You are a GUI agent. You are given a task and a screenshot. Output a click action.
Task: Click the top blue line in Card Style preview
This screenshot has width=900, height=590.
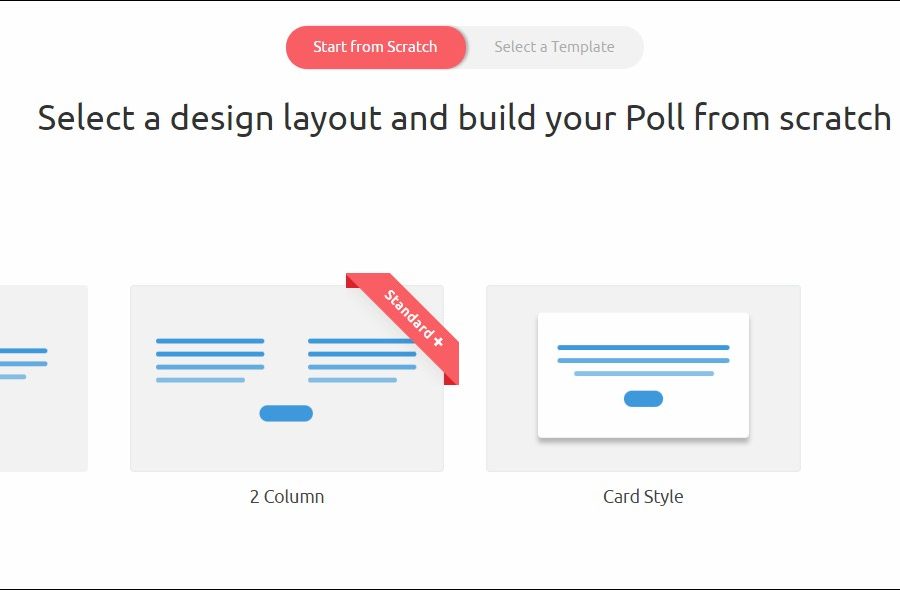pos(643,347)
